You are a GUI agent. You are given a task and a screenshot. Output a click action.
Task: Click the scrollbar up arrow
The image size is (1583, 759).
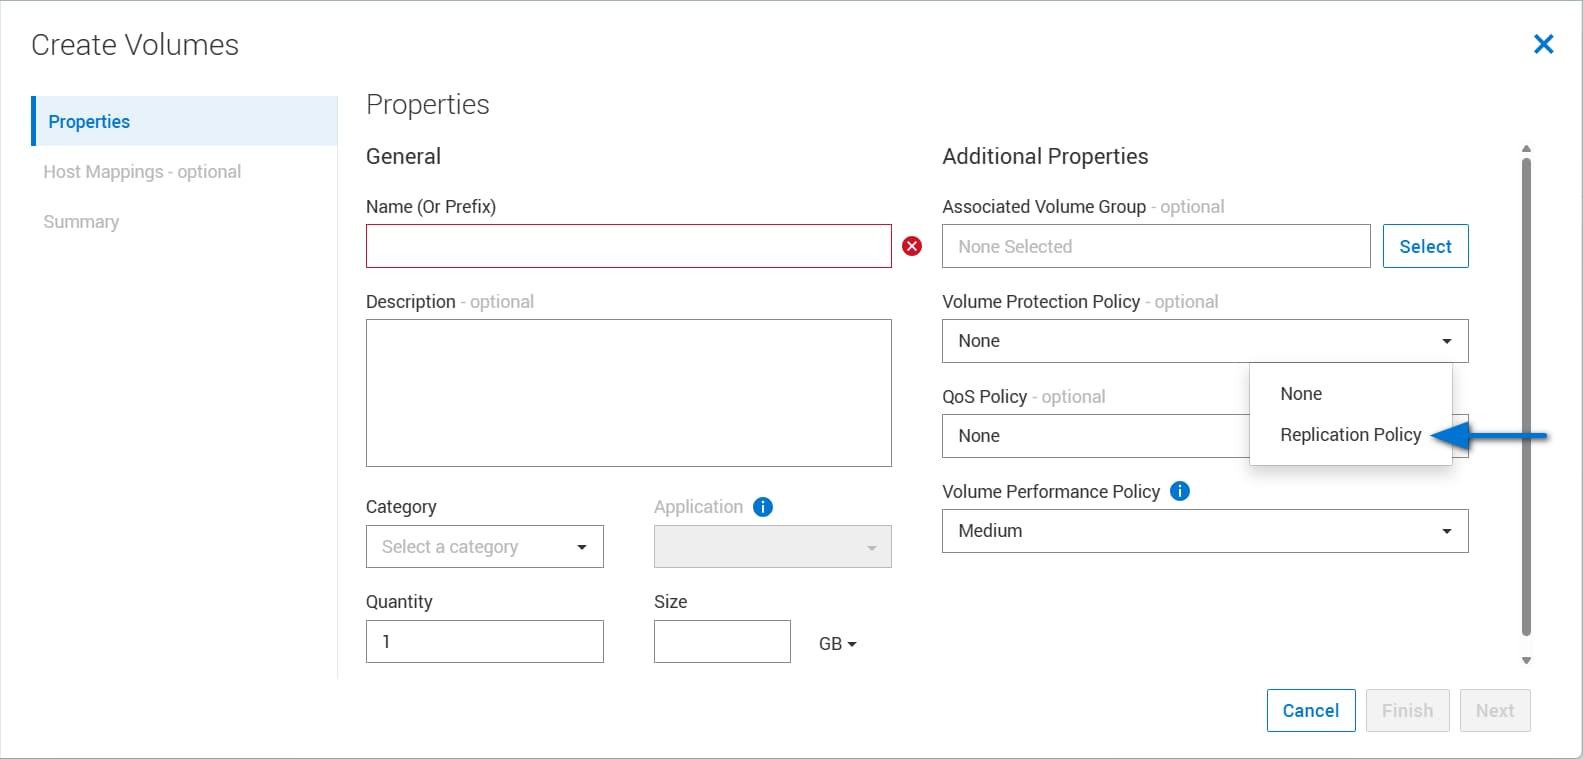[x=1526, y=148]
